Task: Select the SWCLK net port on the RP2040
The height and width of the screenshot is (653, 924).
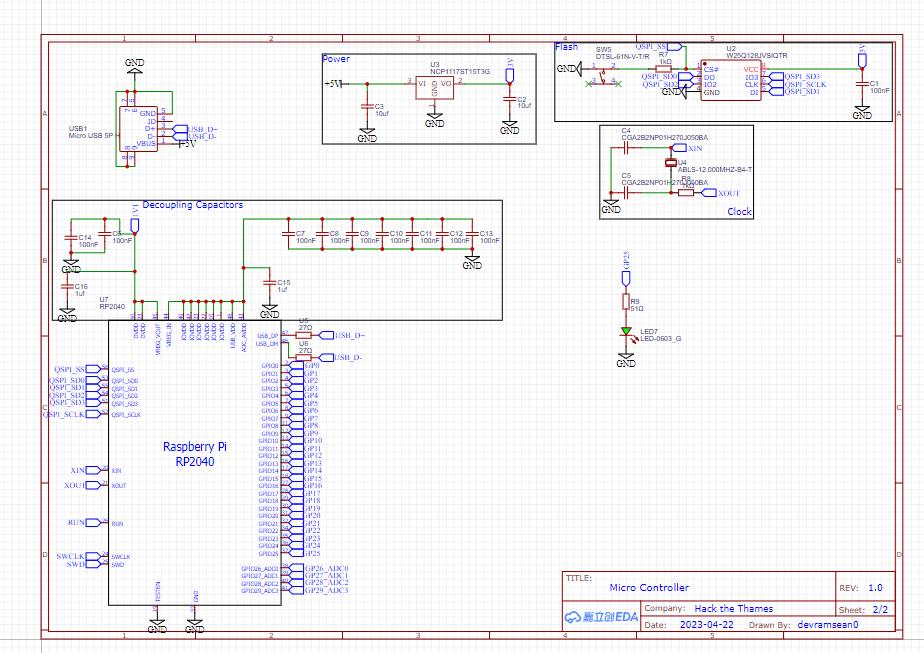Action: (x=79, y=556)
